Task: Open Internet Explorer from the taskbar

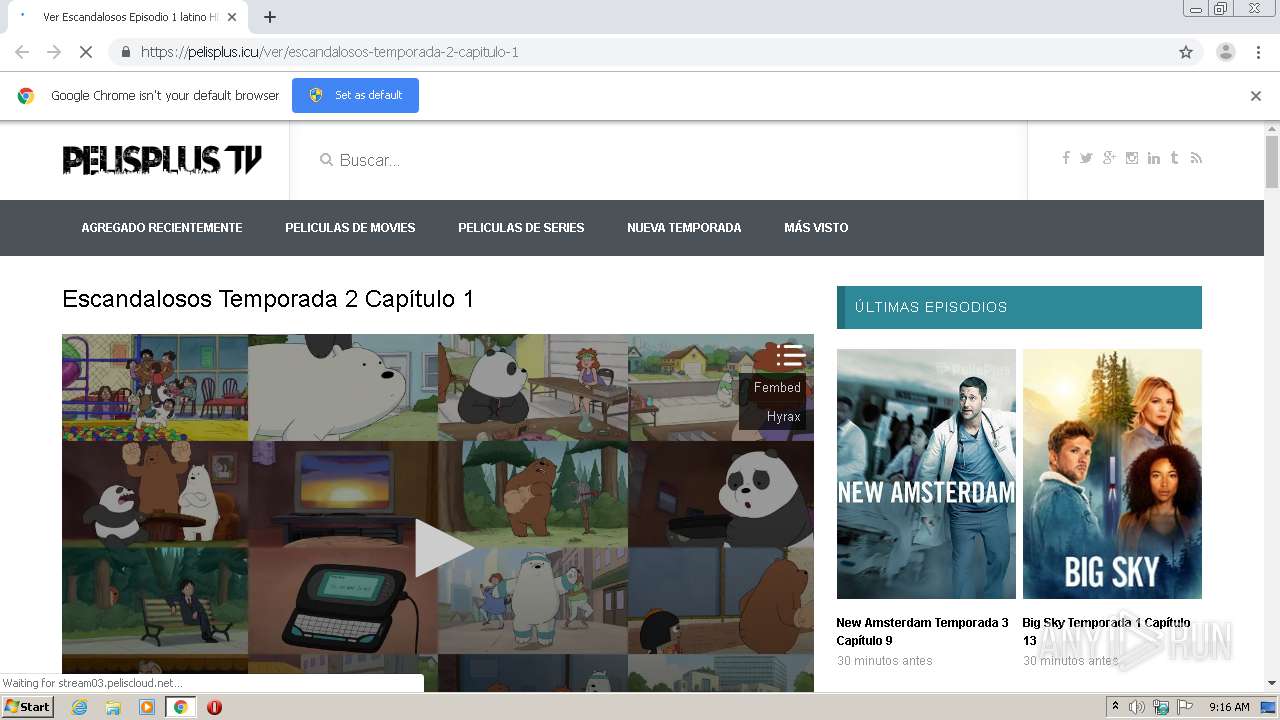Action: point(79,707)
